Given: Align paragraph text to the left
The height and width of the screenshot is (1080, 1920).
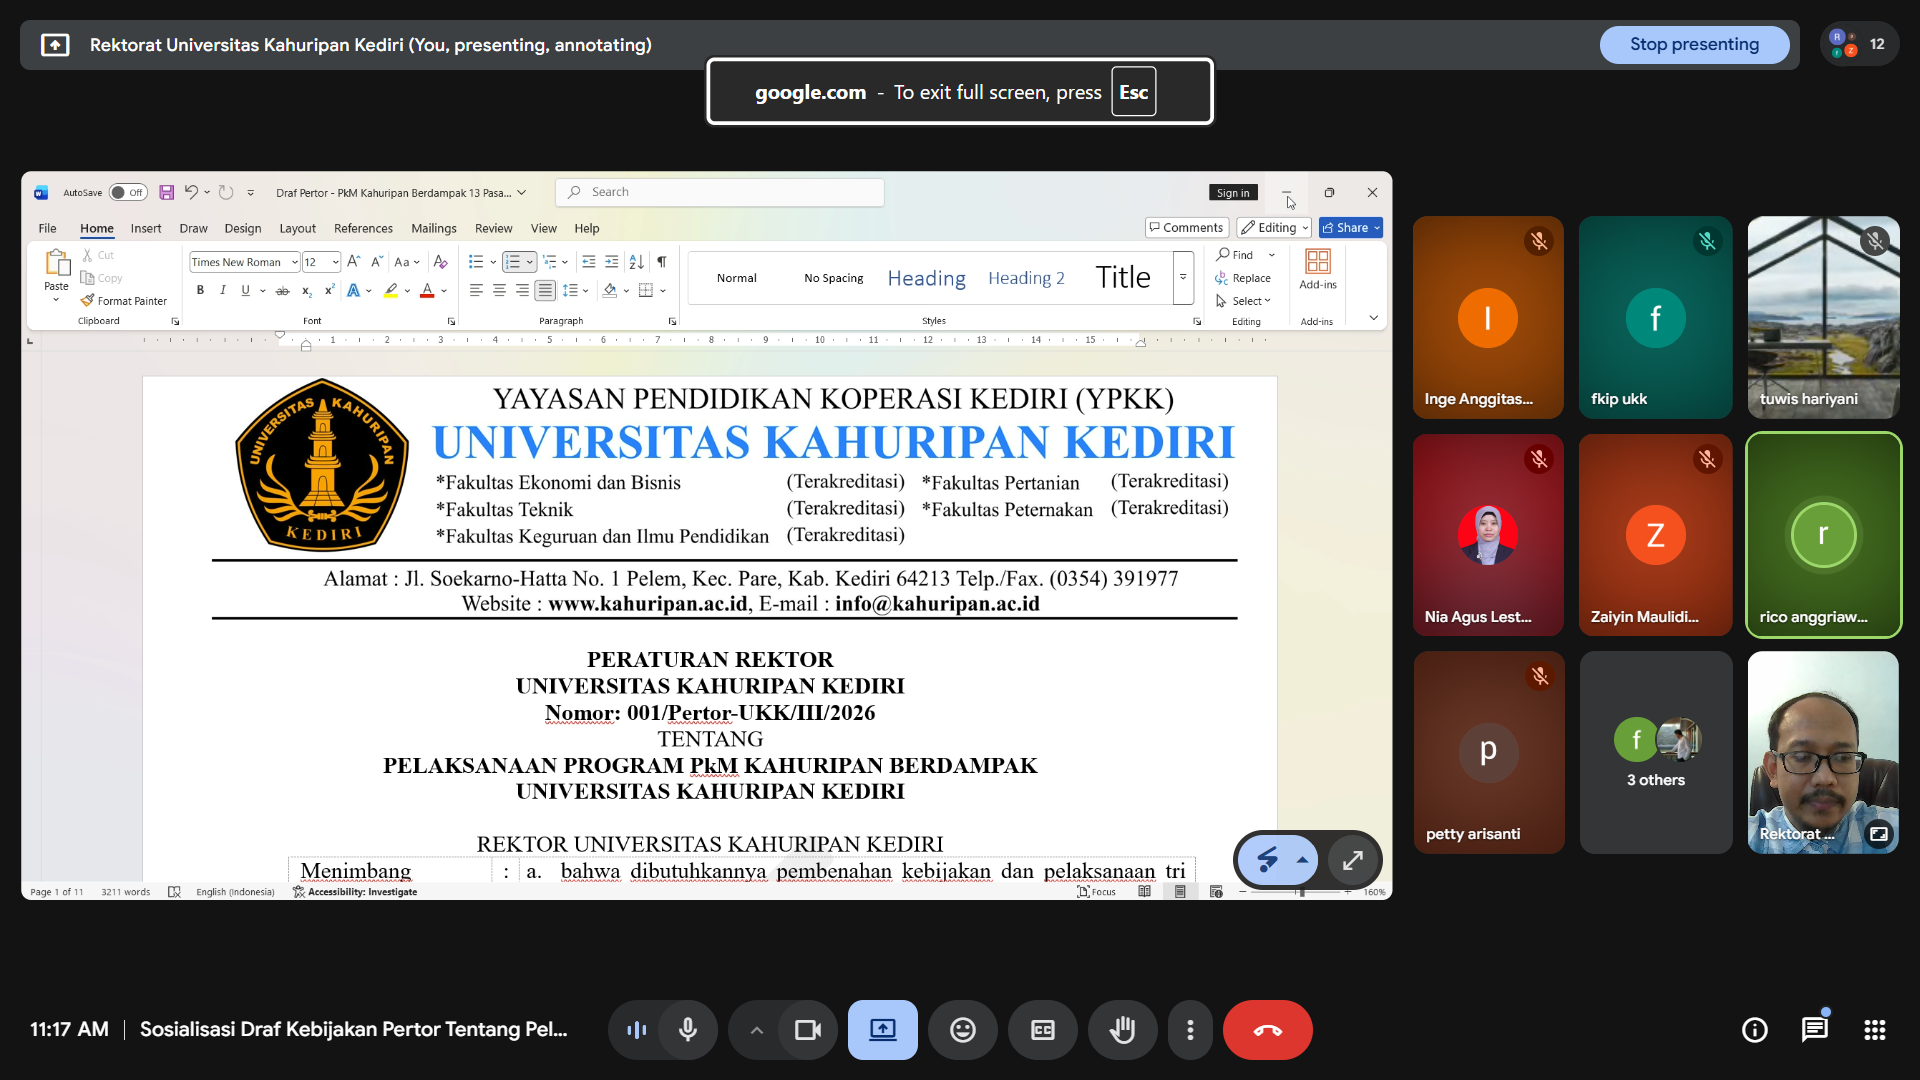Looking at the screenshot, I should (476, 291).
